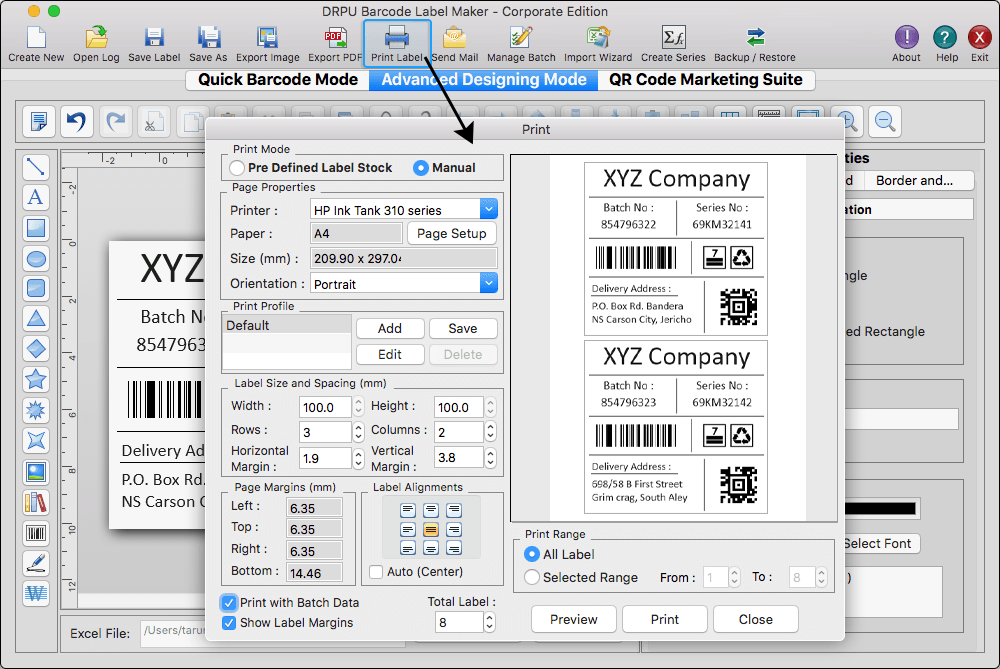
Task: Open the Send Mail tool
Action: pos(455,44)
